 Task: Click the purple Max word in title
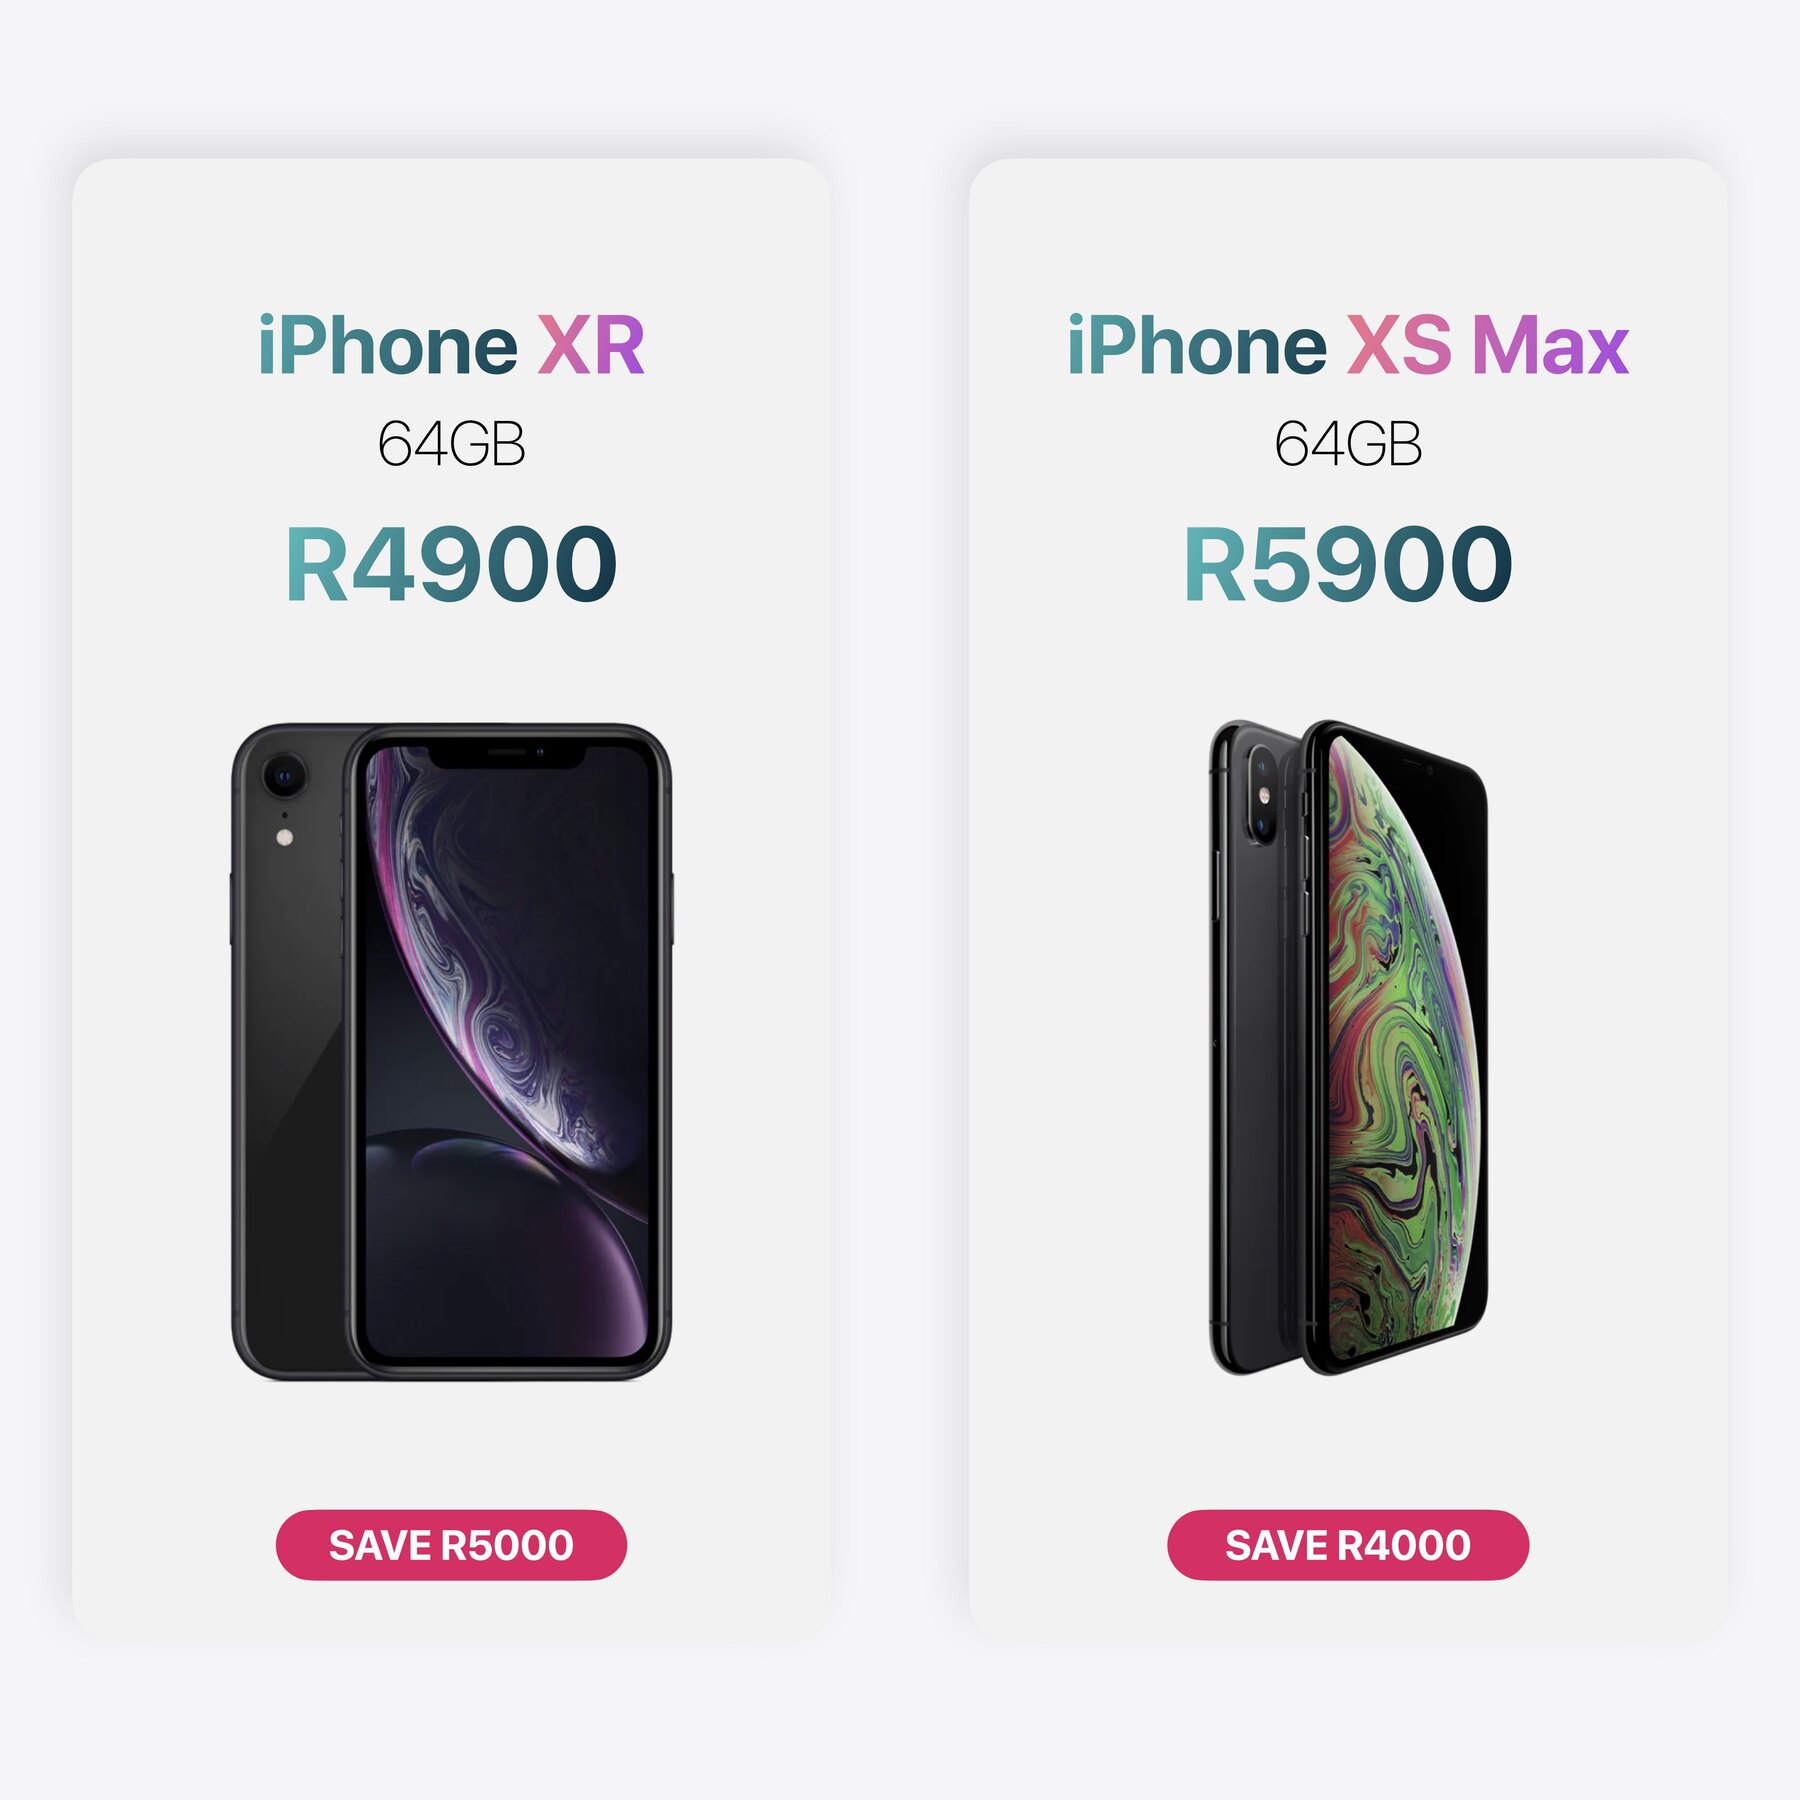pos(1551,345)
